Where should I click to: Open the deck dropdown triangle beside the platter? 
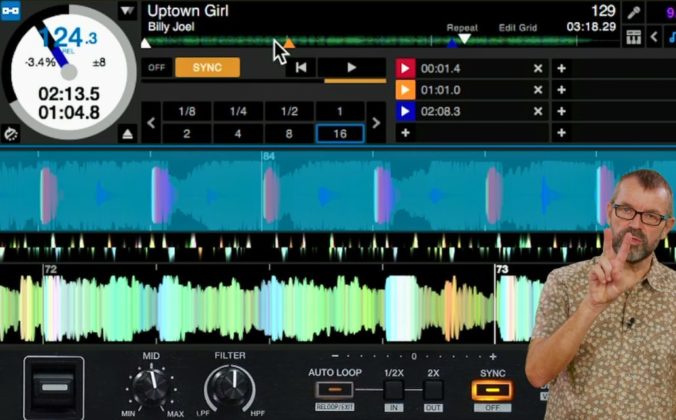(128, 10)
